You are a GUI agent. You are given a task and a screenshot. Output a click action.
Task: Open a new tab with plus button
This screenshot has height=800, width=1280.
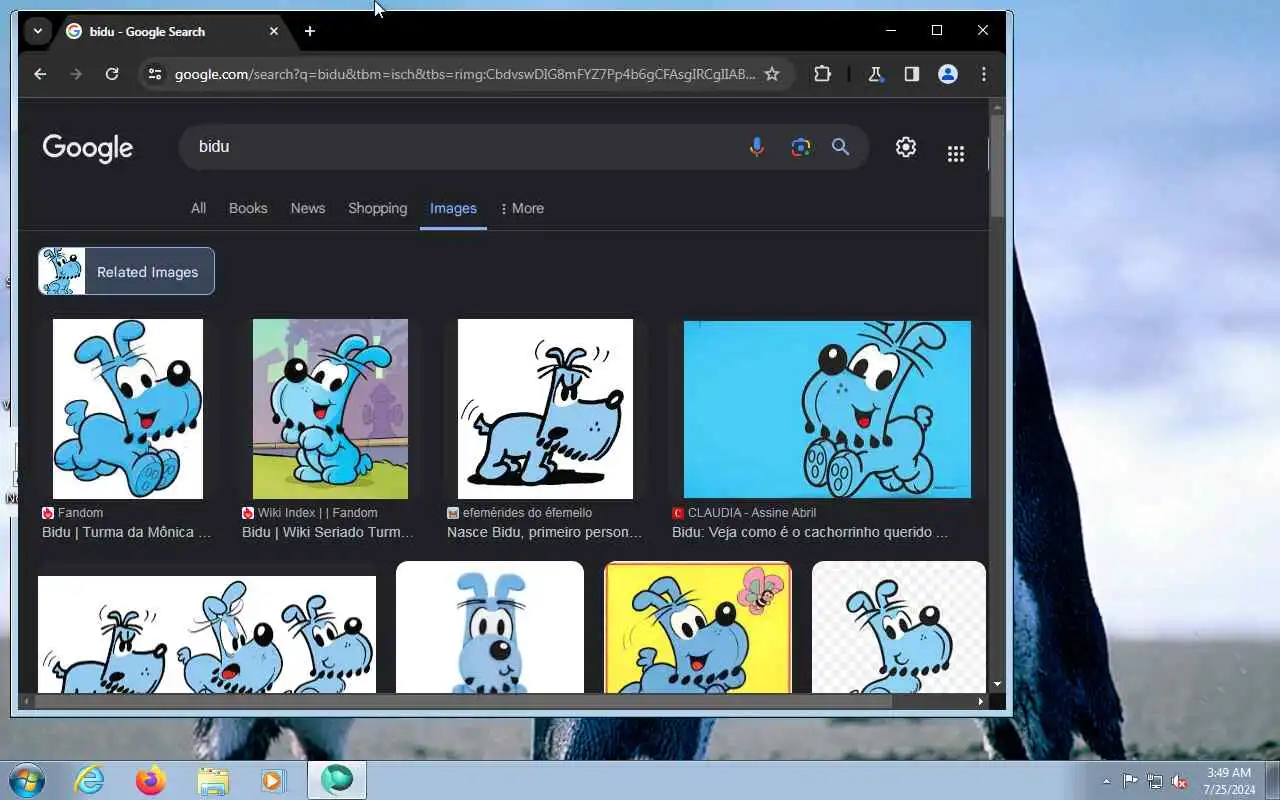[310, 31]
